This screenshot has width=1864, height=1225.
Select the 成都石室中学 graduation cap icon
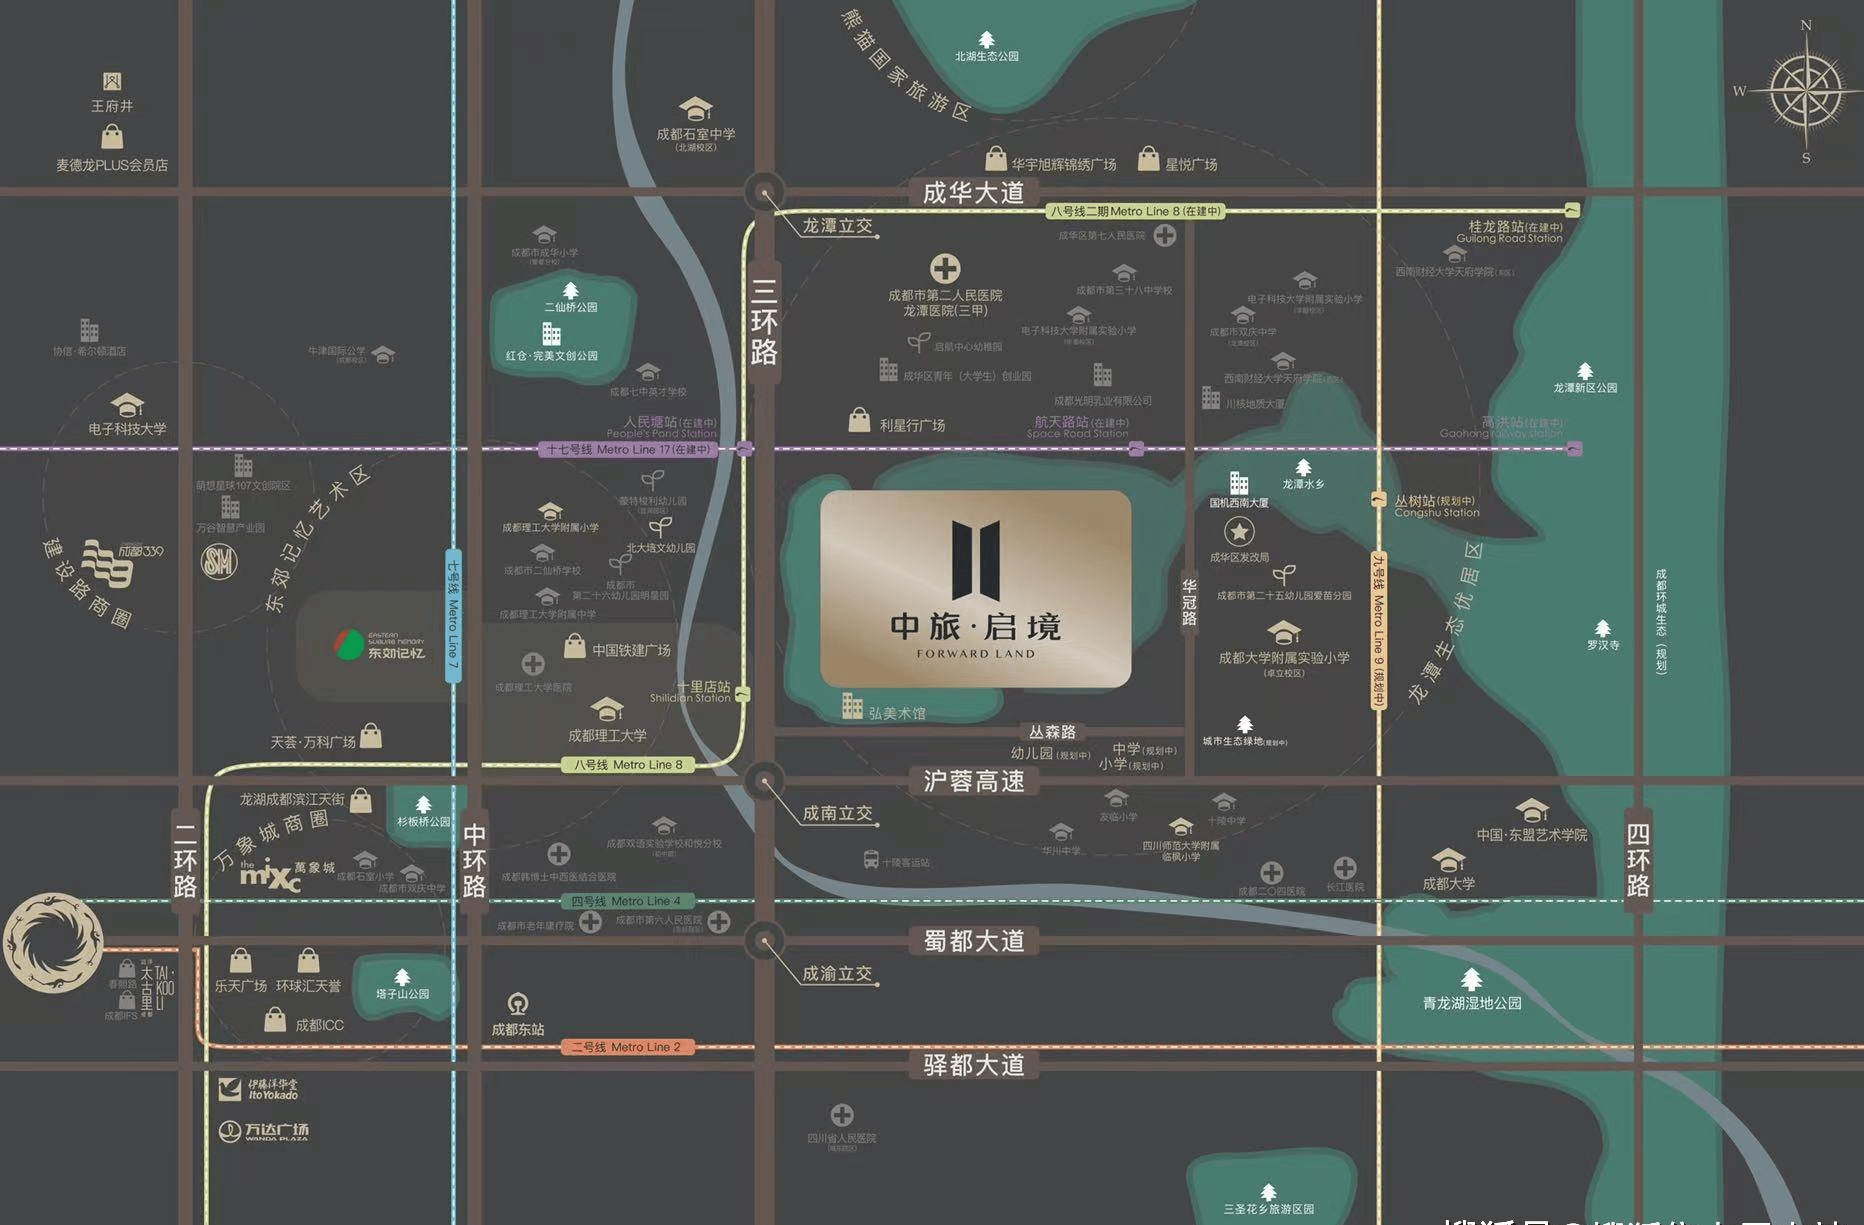point(695,109)
